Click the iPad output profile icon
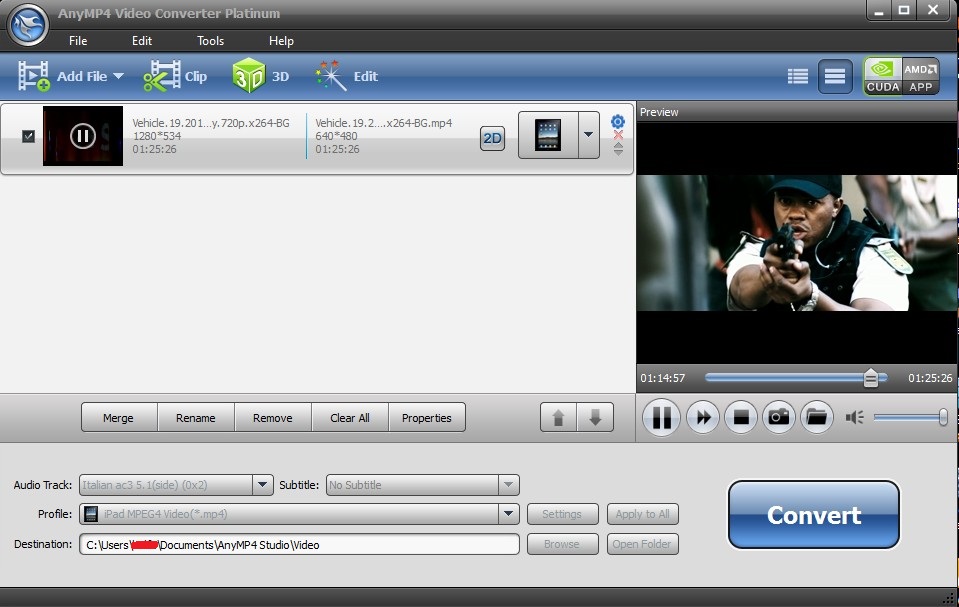959x607 pixels. point(548,135)
